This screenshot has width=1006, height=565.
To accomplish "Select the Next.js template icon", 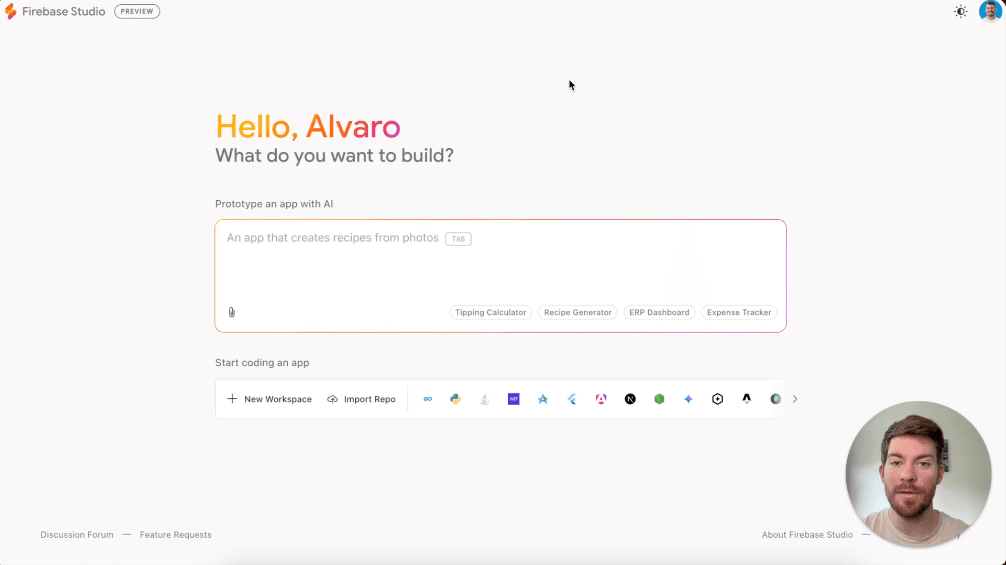I will (x=630, y=399).
